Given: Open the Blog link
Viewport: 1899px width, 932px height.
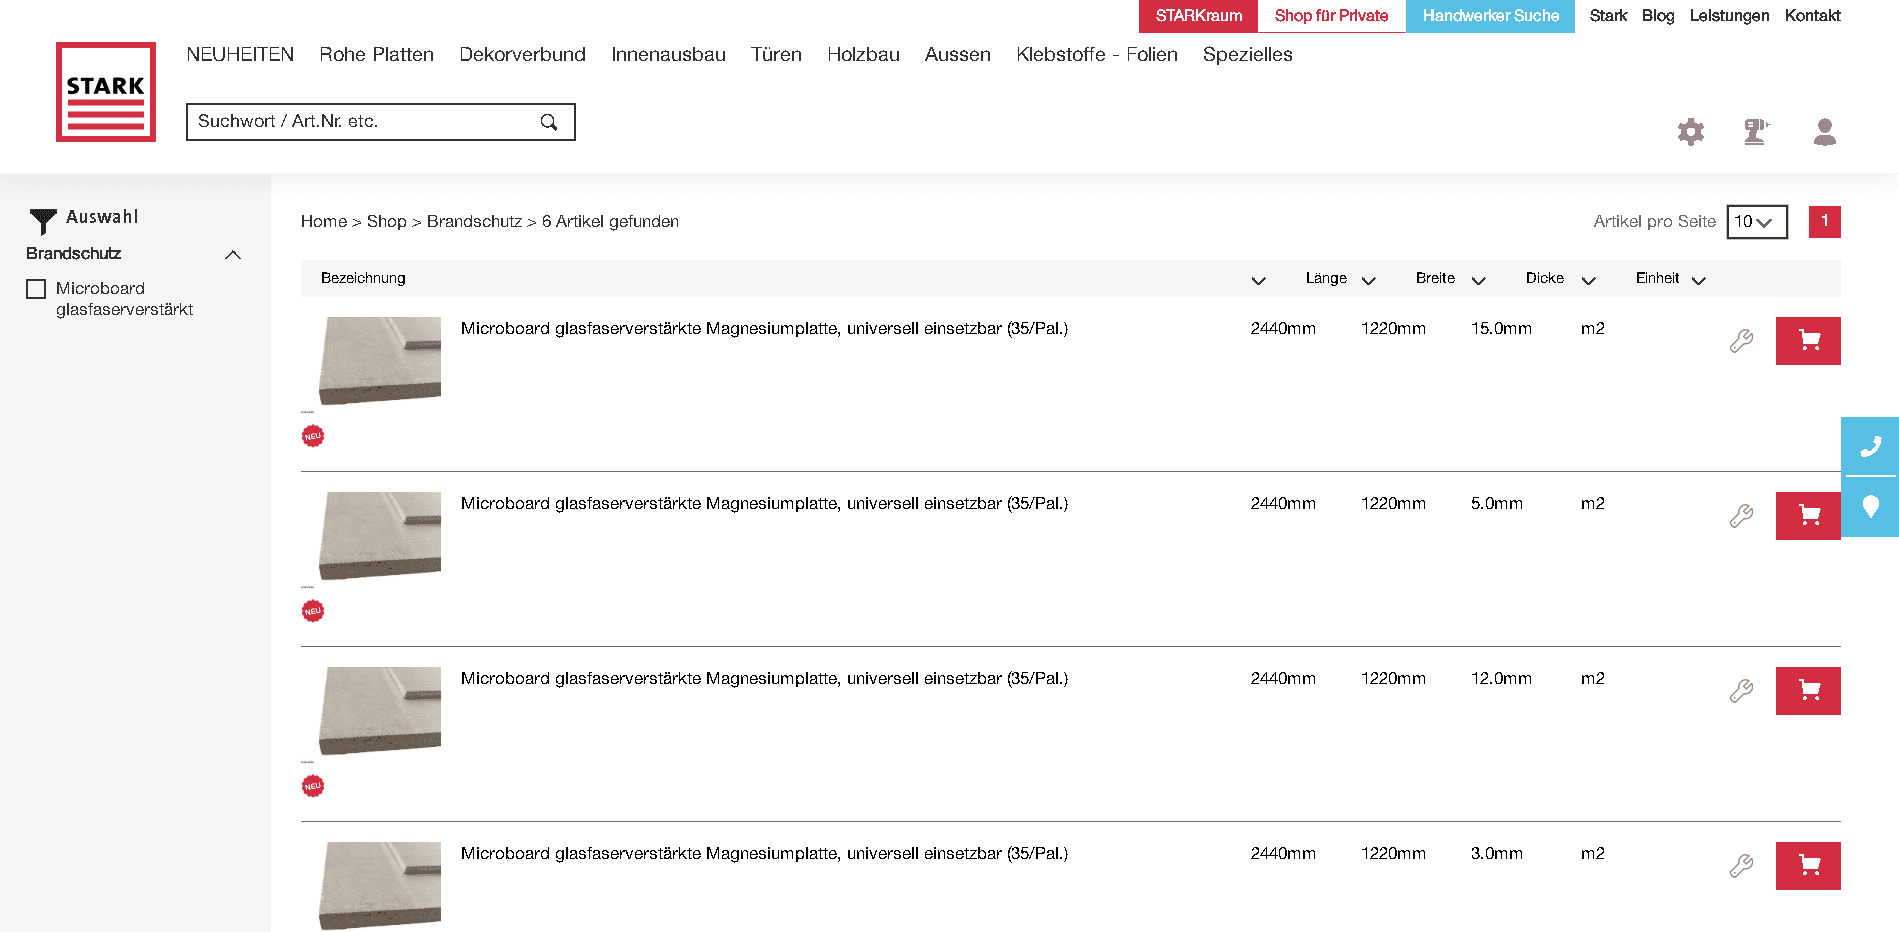Looking at the screenshot, I should click(1658, 16).
